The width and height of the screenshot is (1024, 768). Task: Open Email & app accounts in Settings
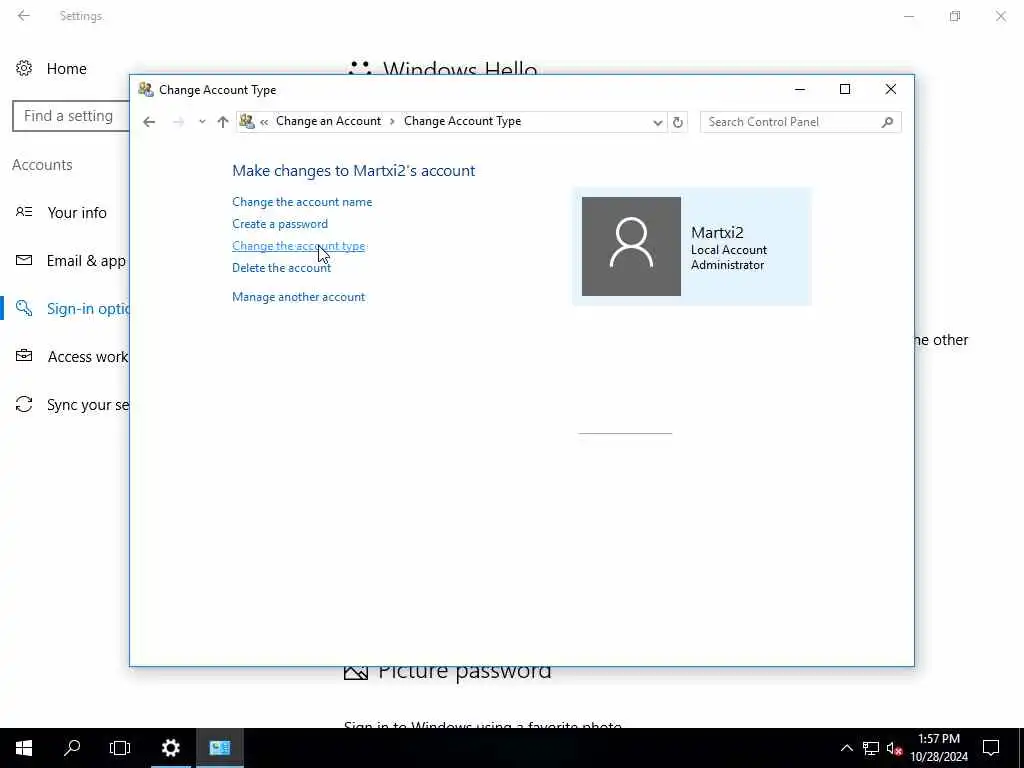(x=86, y=261)
